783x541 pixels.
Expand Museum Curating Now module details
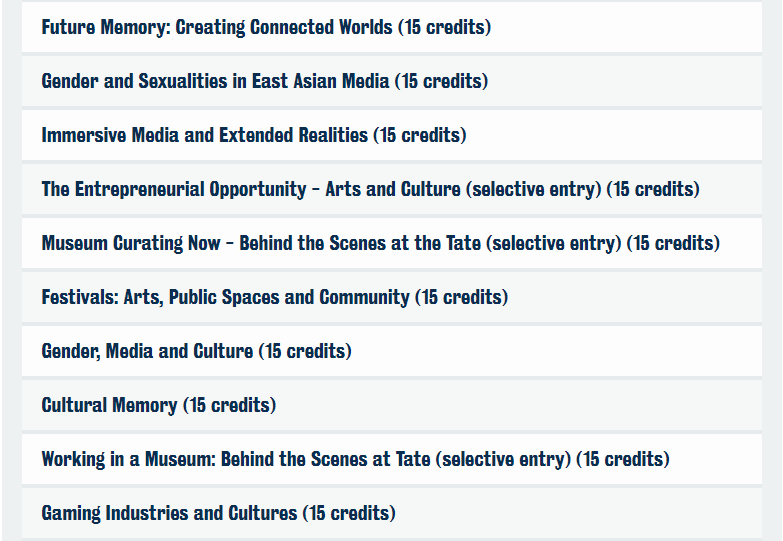point(392,243)
